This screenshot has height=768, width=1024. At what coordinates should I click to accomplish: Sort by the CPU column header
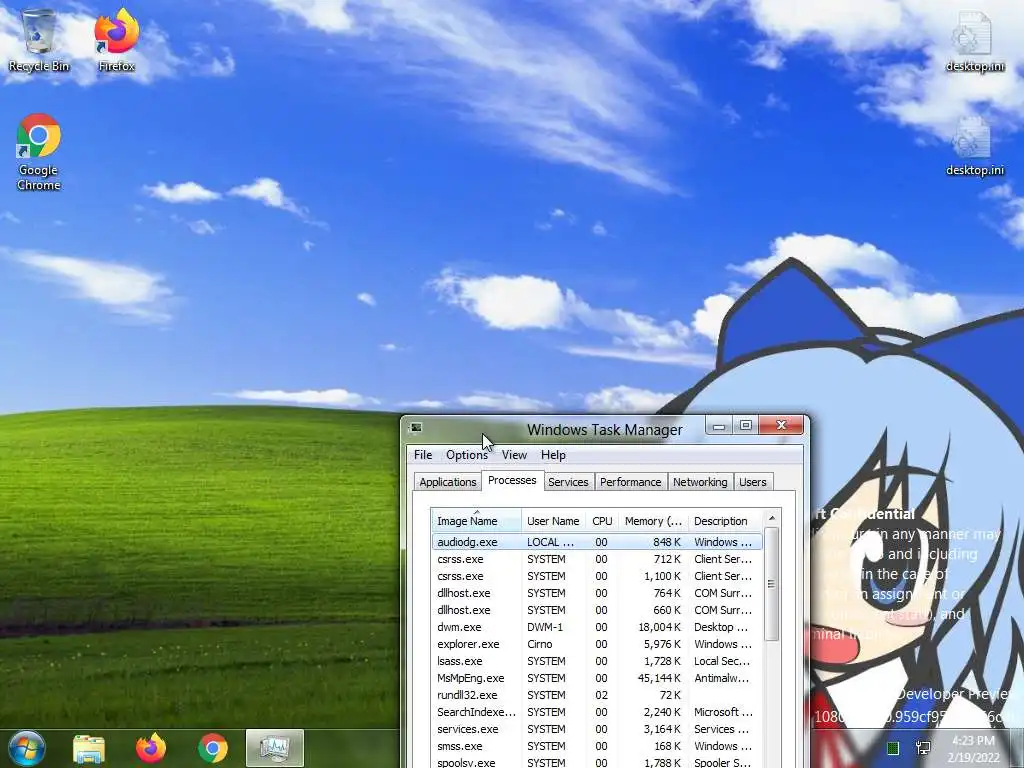[602, 520]
